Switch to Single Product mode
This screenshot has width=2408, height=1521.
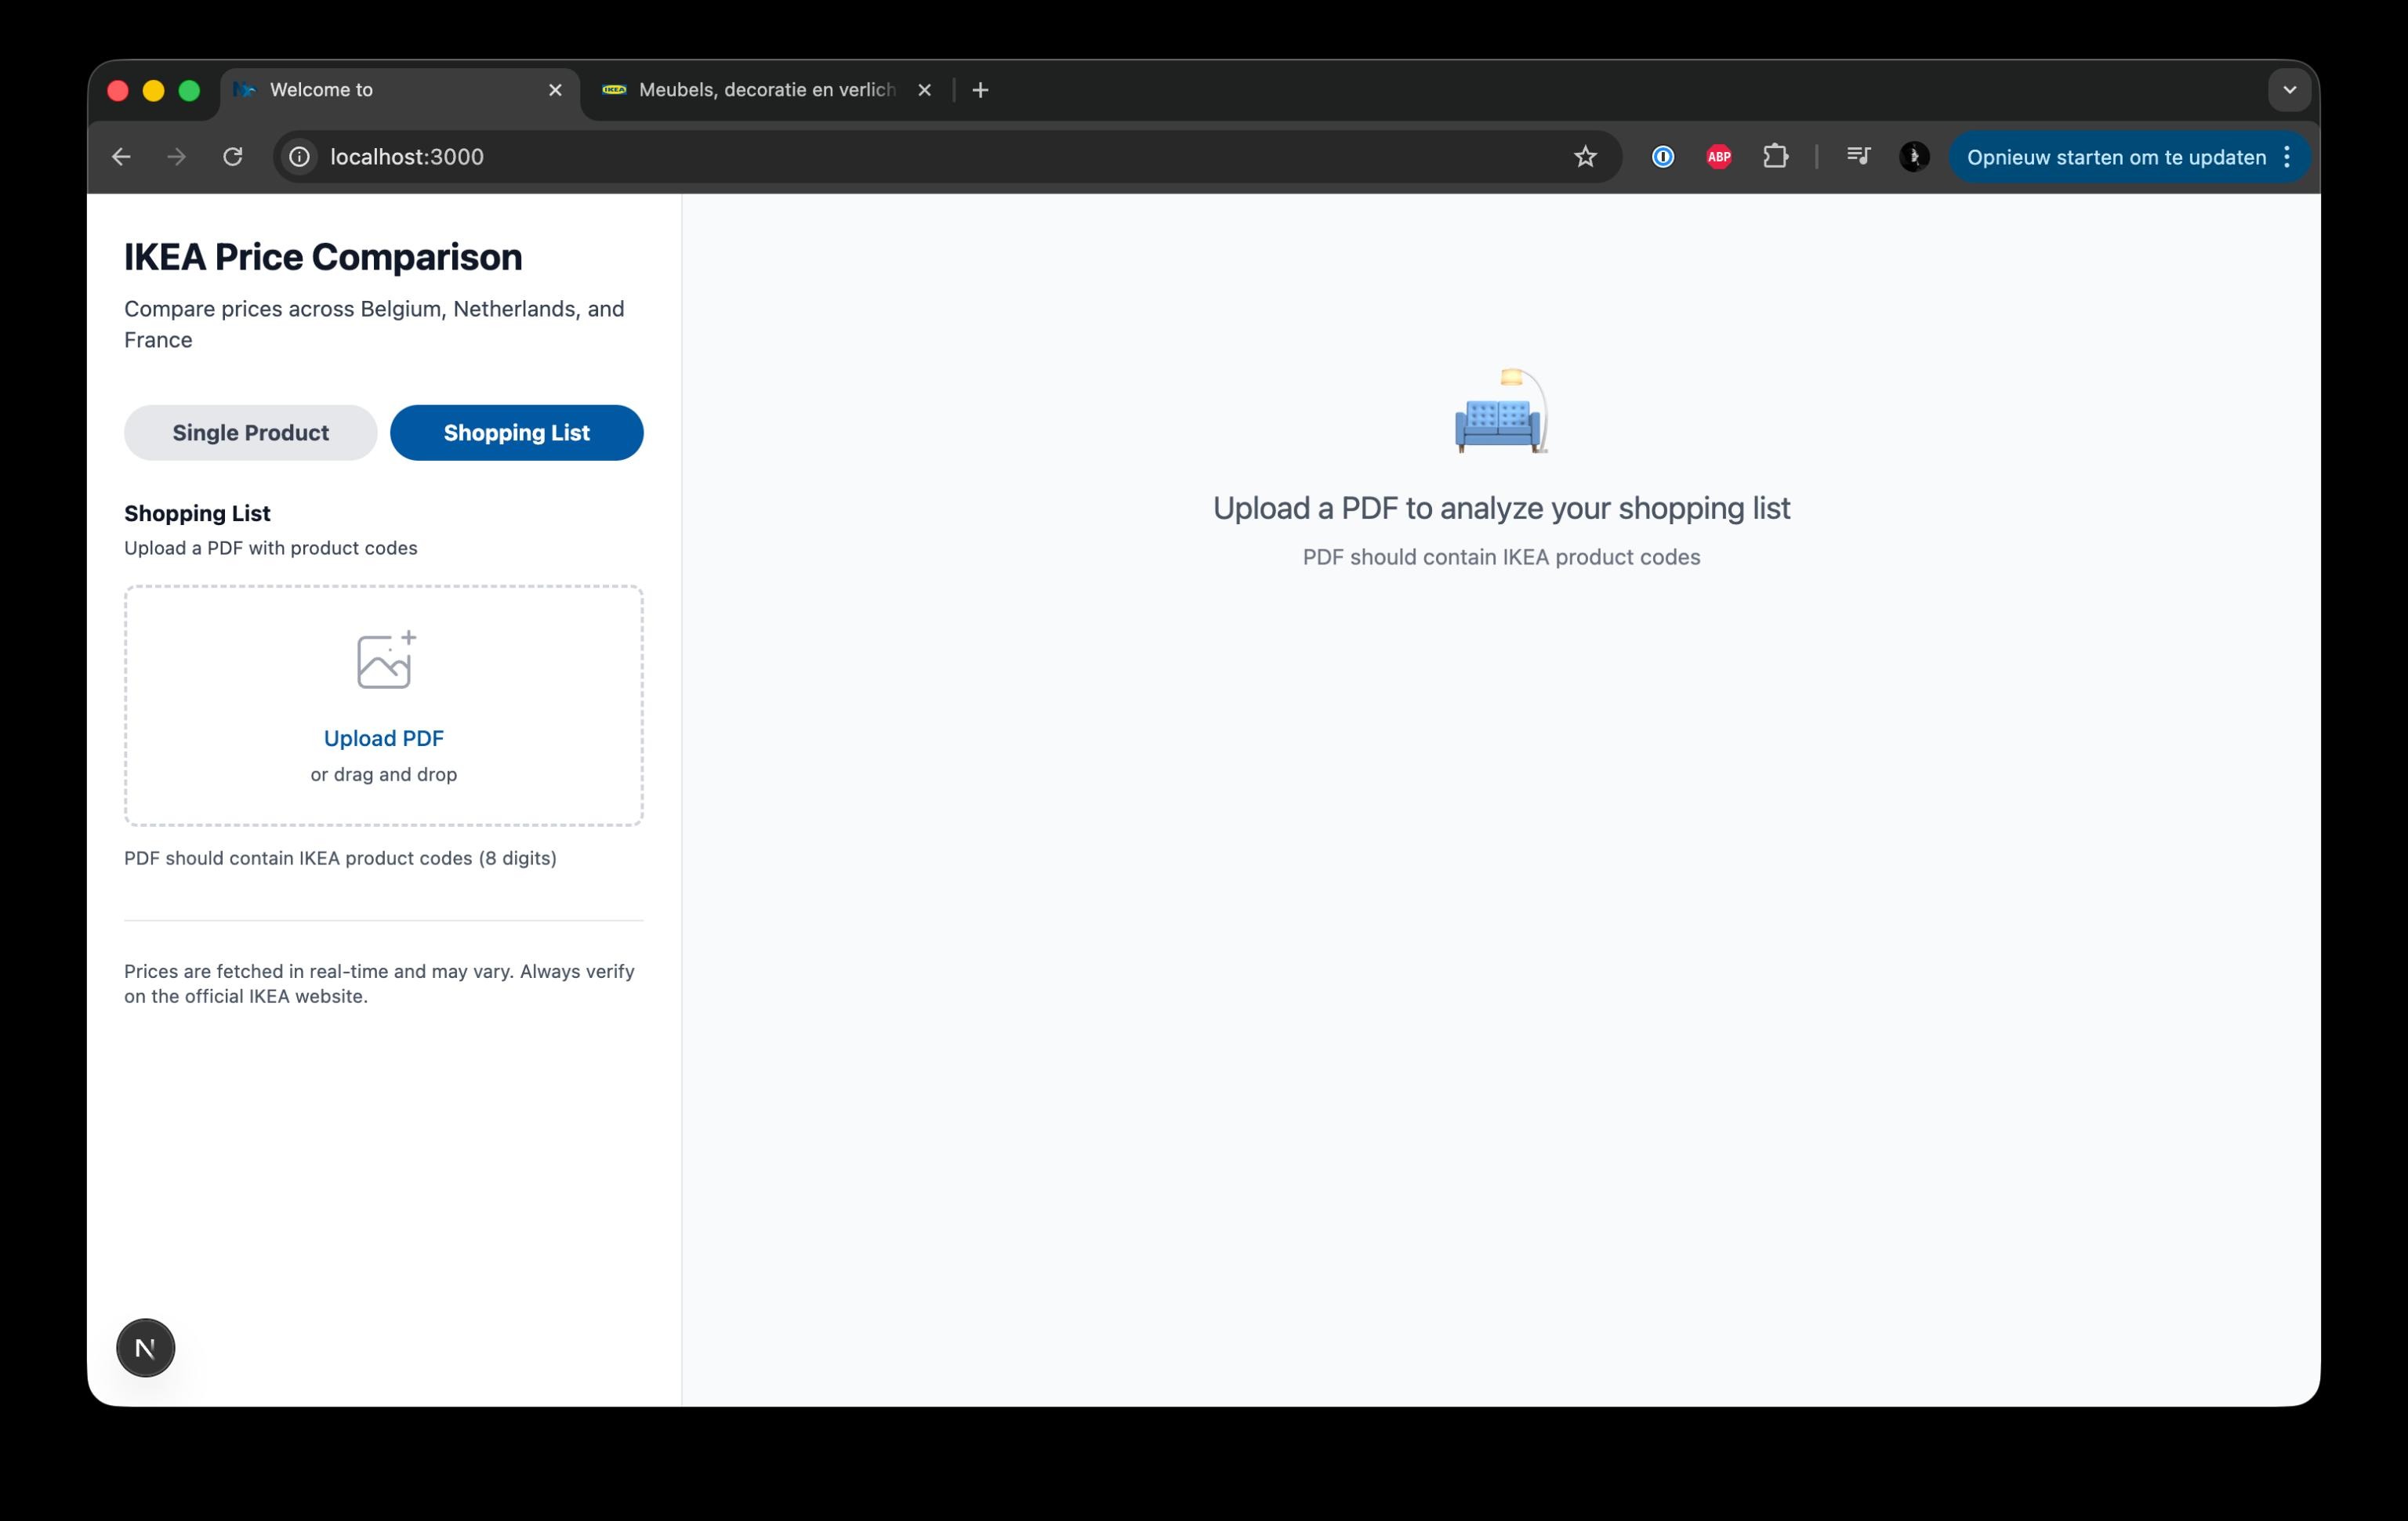click(x=250, y=433)
